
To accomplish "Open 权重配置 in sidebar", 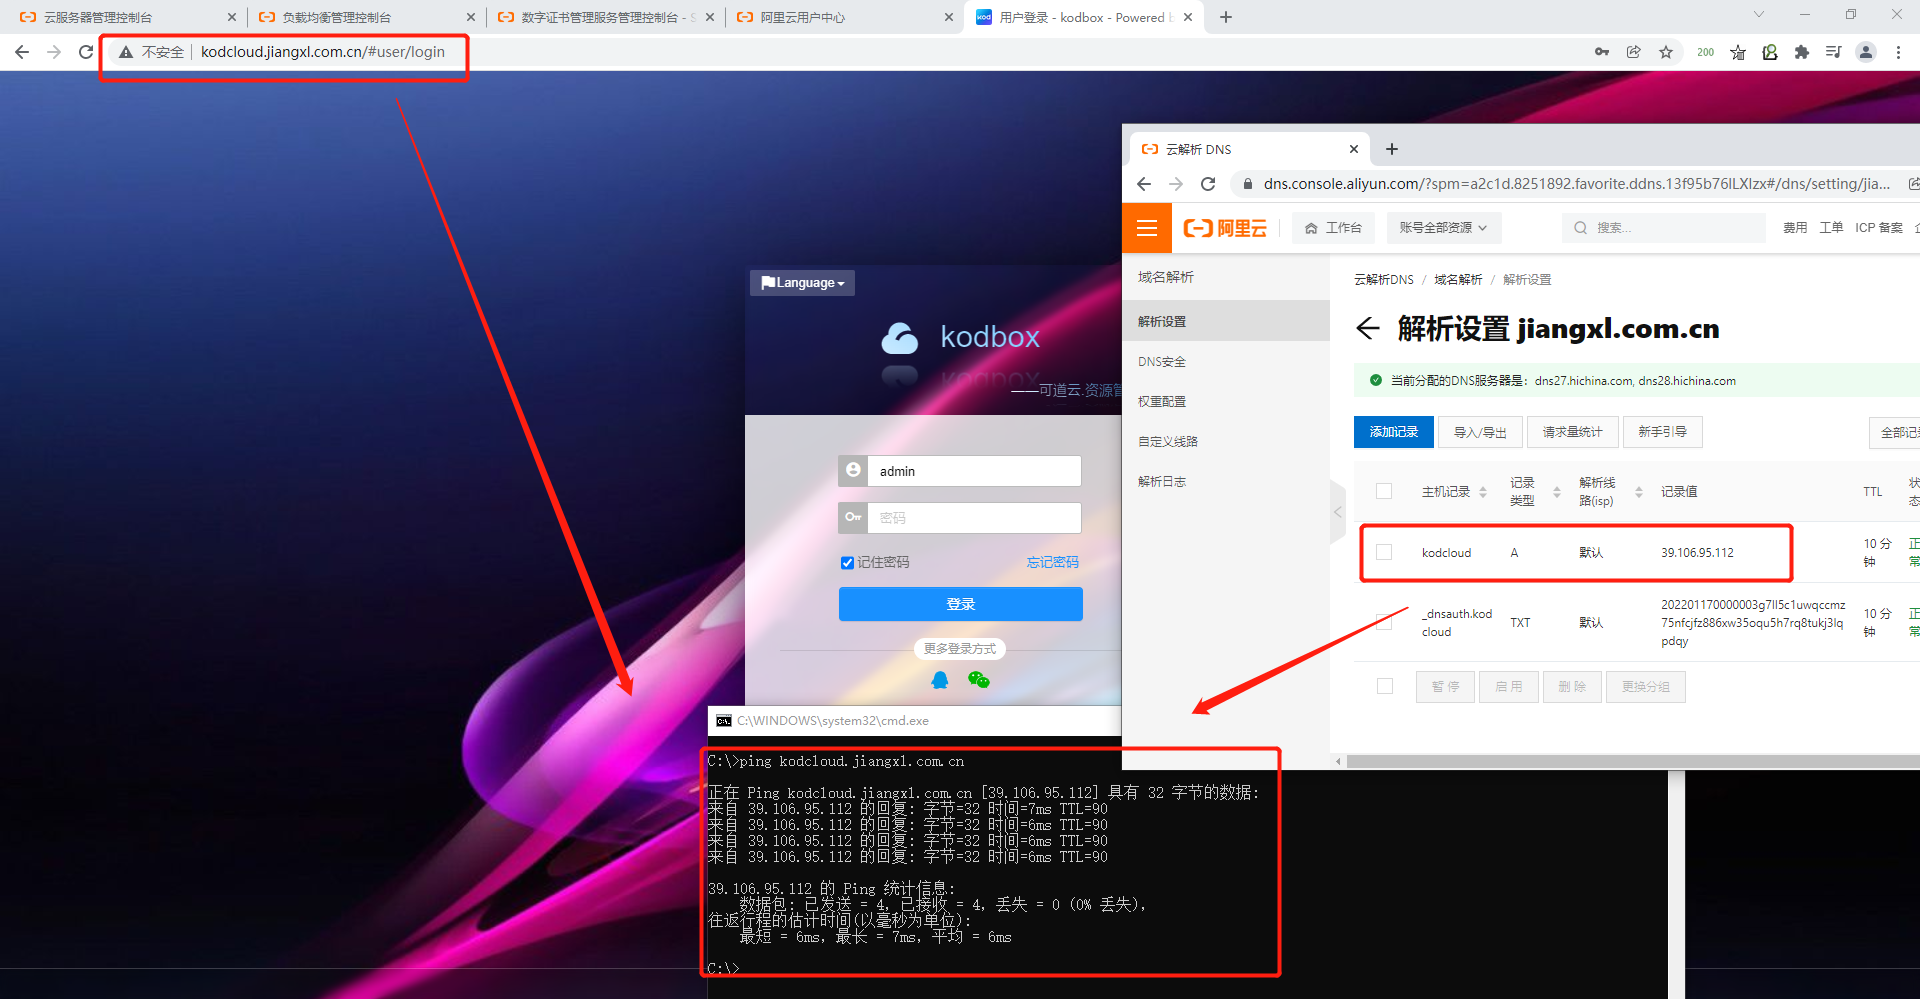I will pos(1161,401).
